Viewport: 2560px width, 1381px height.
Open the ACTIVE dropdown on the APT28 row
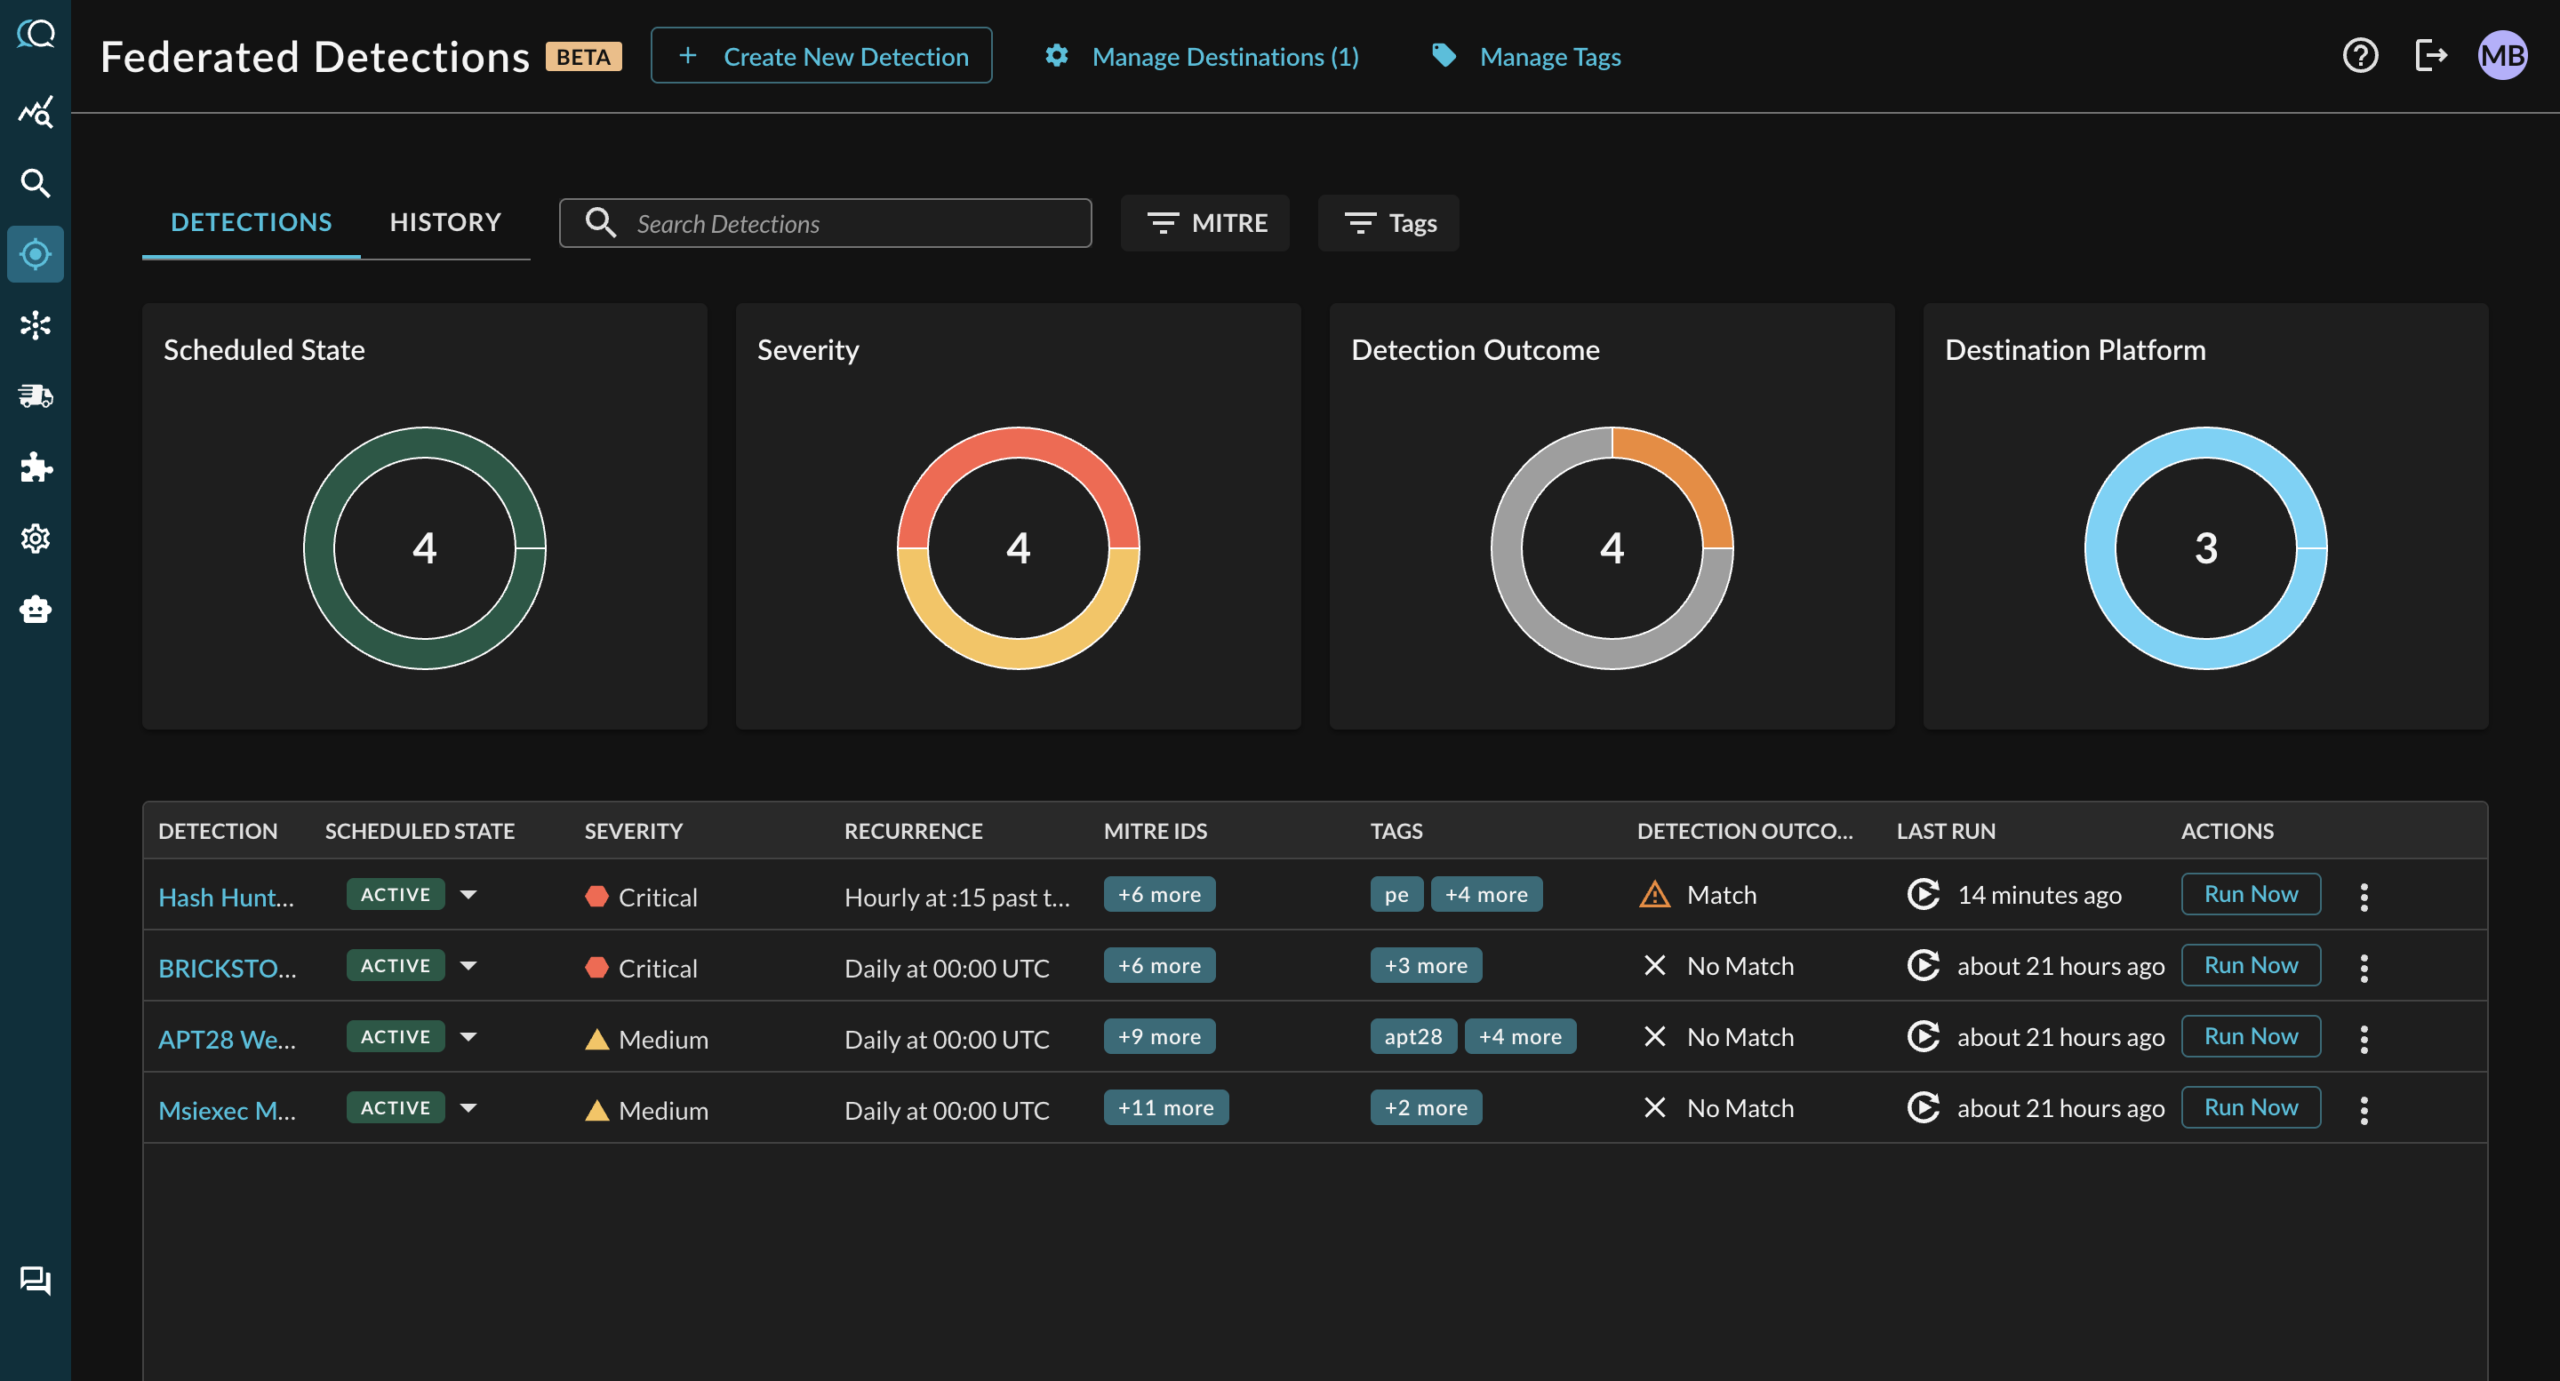click(x=469, y=1036)
